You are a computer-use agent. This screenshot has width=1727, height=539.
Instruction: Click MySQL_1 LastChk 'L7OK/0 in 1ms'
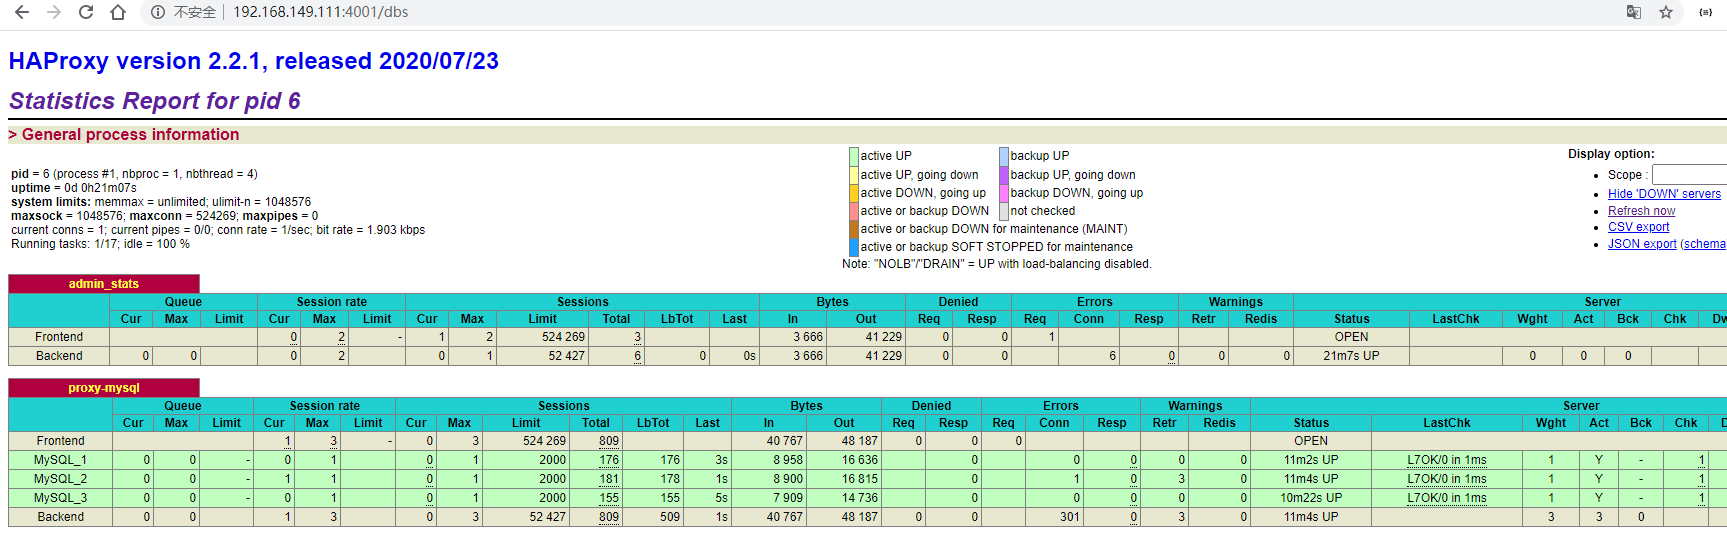pos(1446,460)
